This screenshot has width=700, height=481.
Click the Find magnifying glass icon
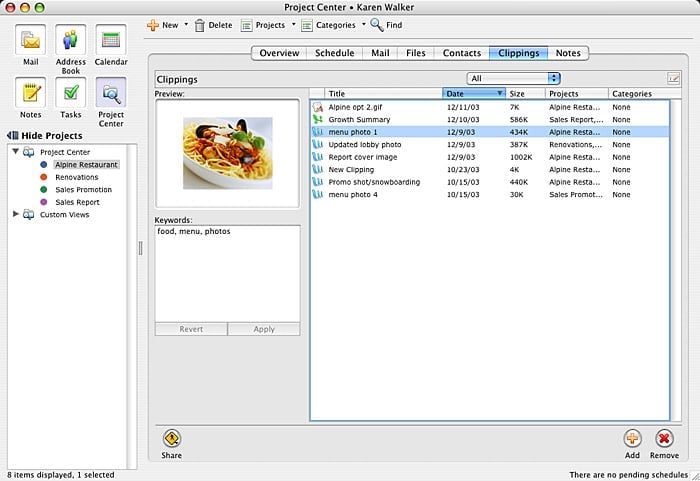[377, 25]
